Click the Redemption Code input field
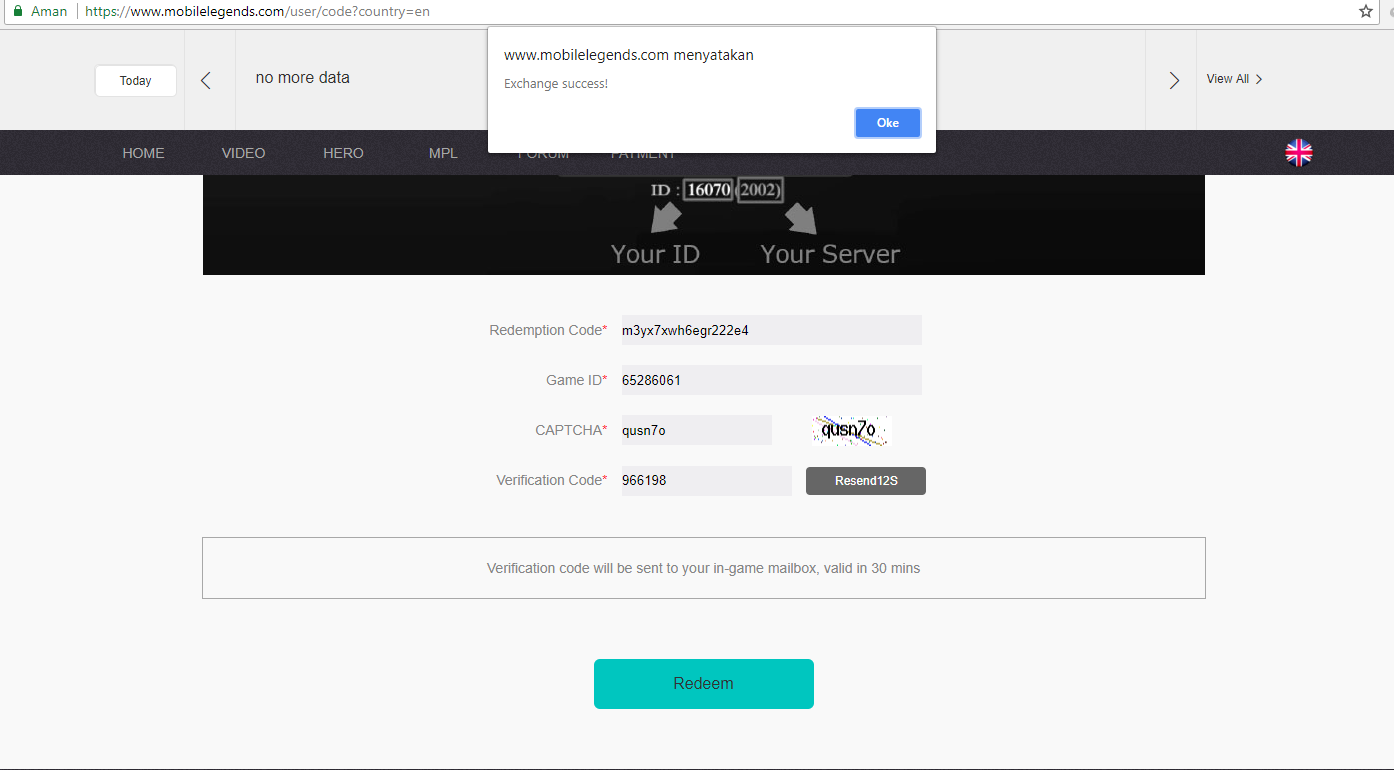Image resolution: width=1394 pixels, height=770 pixels. pos(770,329)
